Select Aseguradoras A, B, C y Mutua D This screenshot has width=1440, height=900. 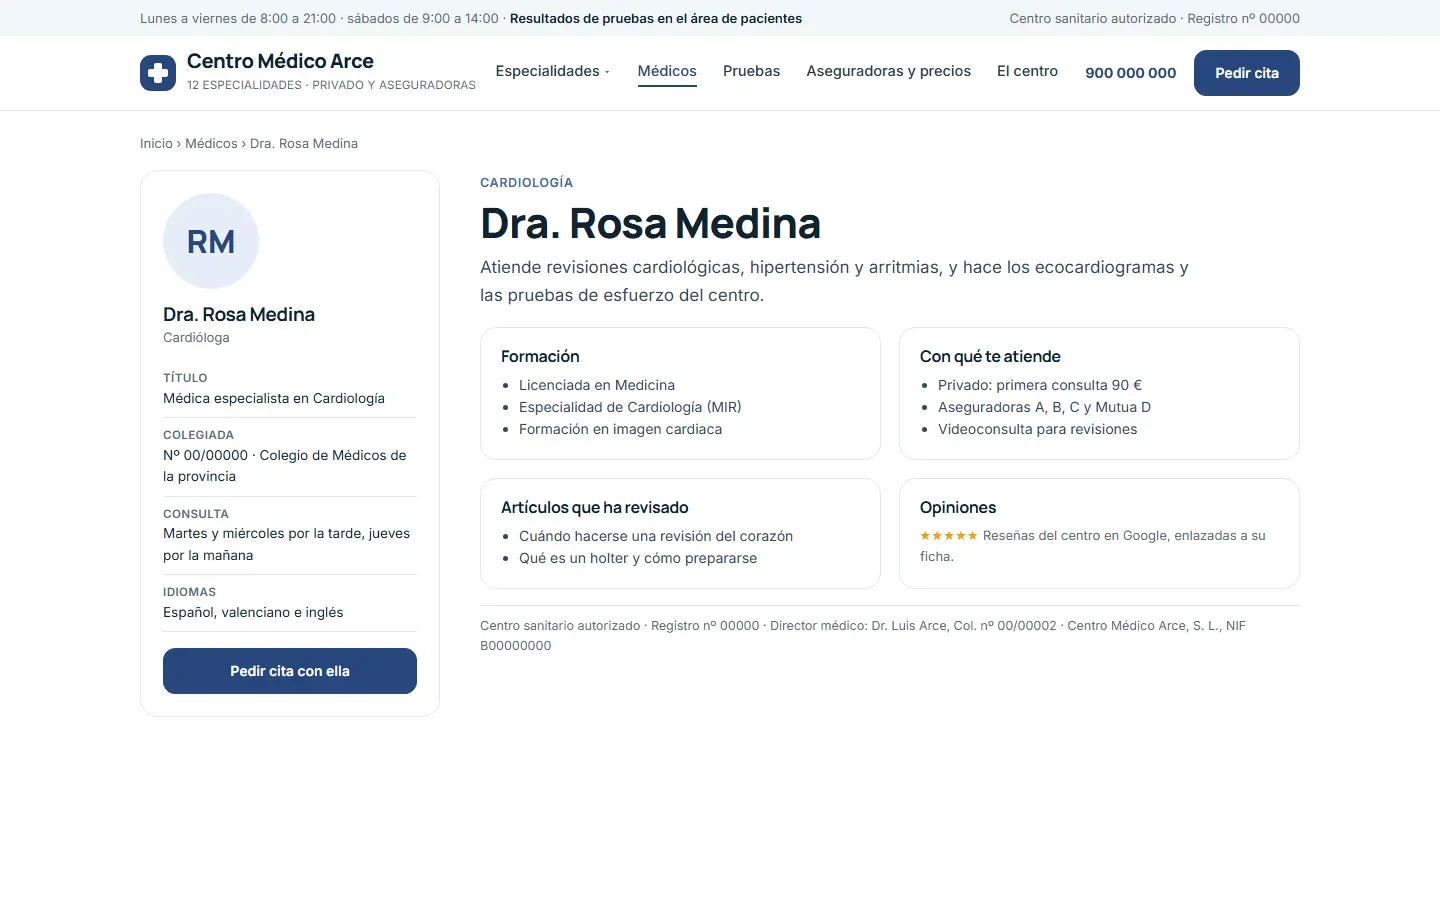tap(1044, 407)
